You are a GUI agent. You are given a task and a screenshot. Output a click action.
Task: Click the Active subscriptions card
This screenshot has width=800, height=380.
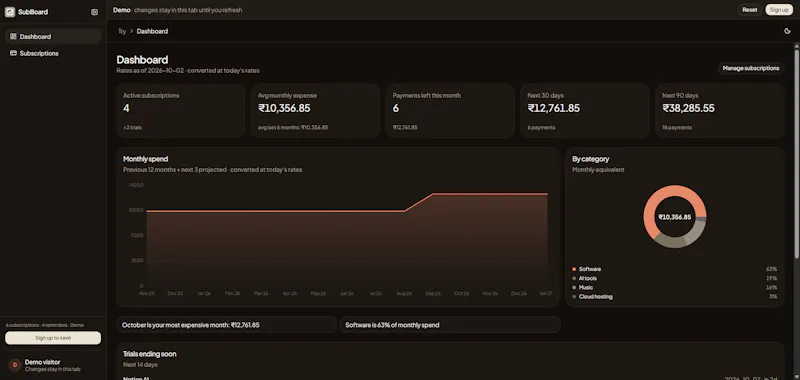click(x=181, y=111)
